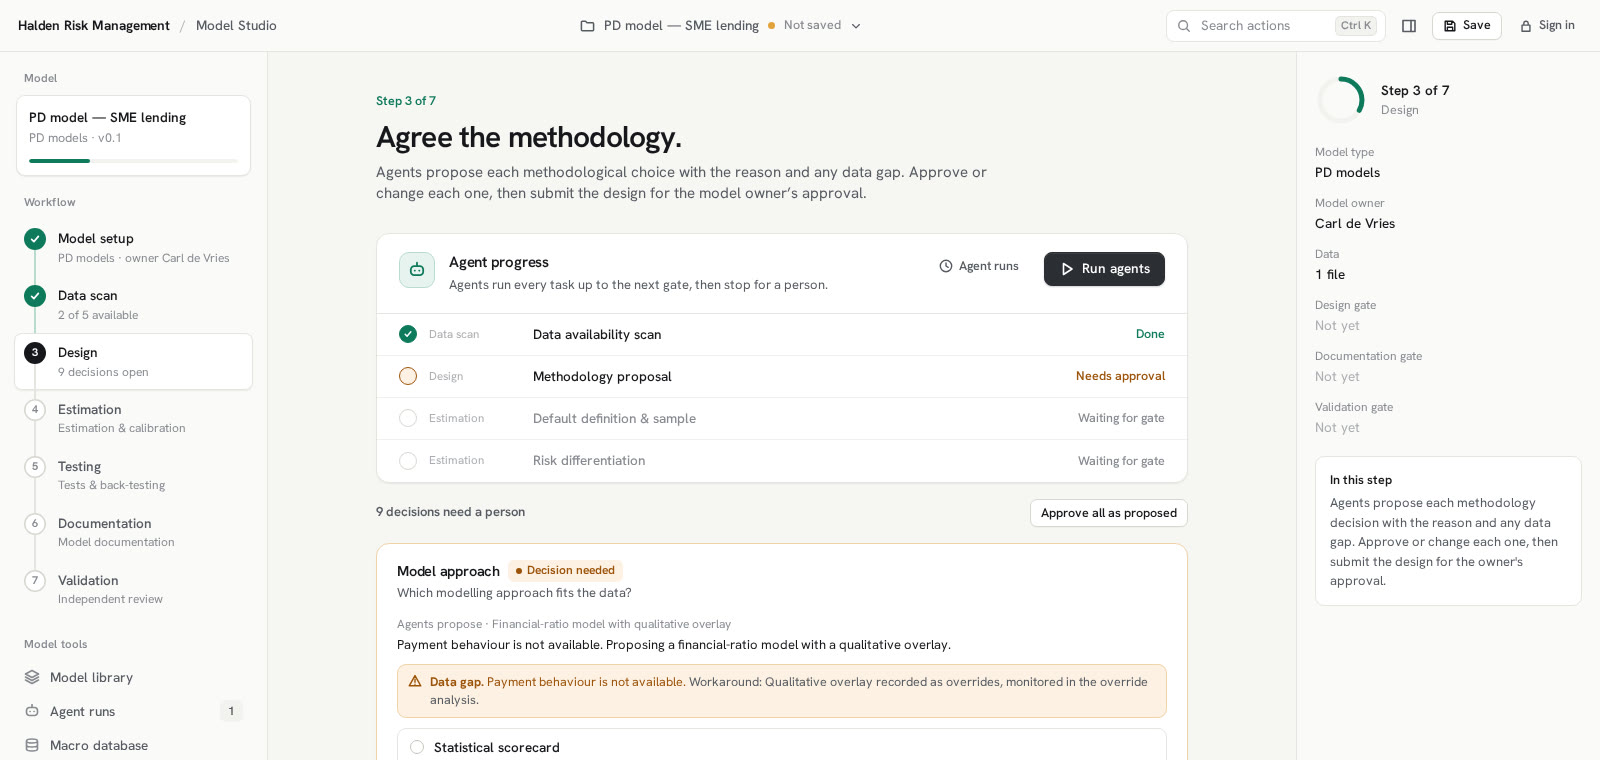Screen dimensions: 1600x760
Task: Click the Agent runs count badge
Action: point(231,711)
